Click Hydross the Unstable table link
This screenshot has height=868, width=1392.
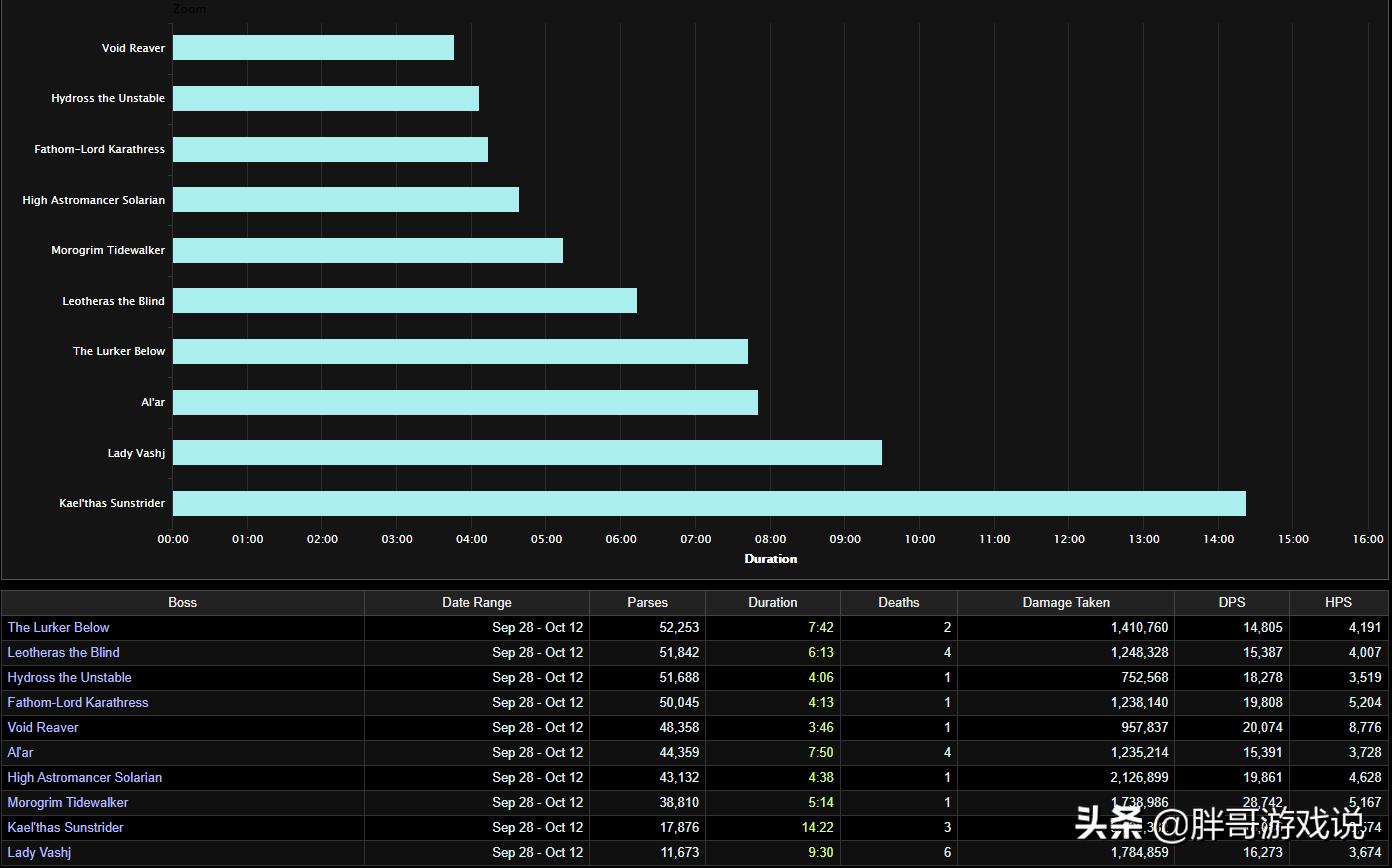(x=69, y=678)
